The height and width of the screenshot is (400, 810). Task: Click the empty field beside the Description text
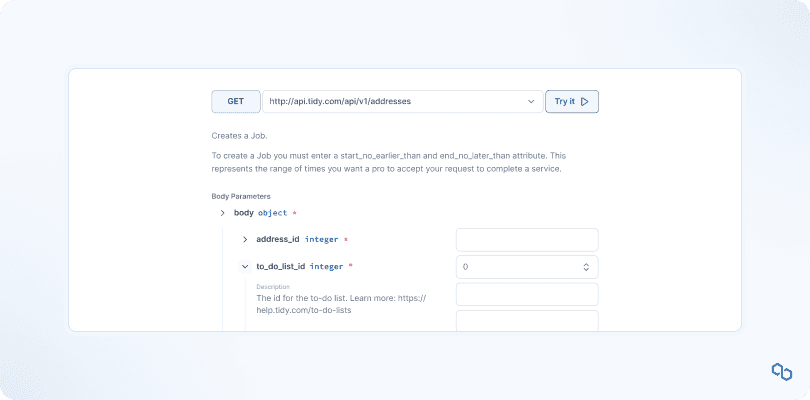526,294
